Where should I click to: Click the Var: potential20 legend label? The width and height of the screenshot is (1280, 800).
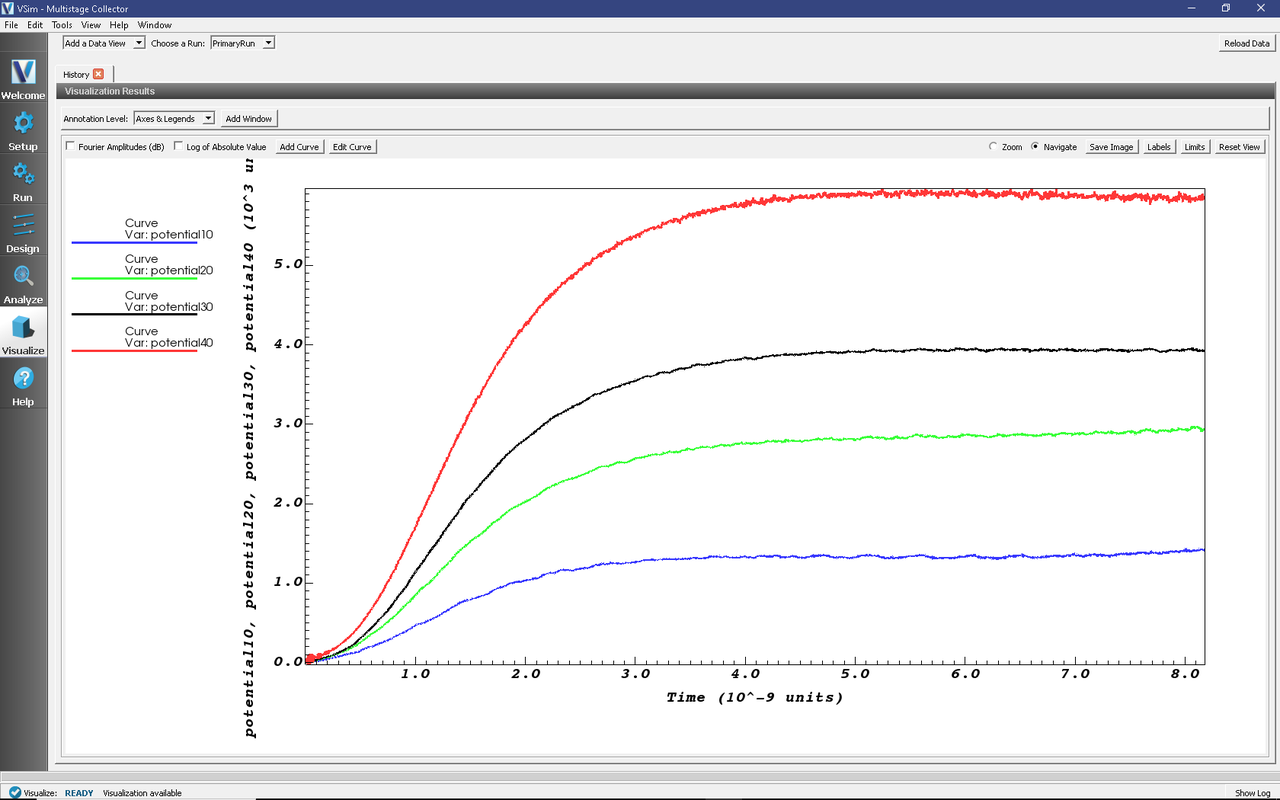(169, 270)
